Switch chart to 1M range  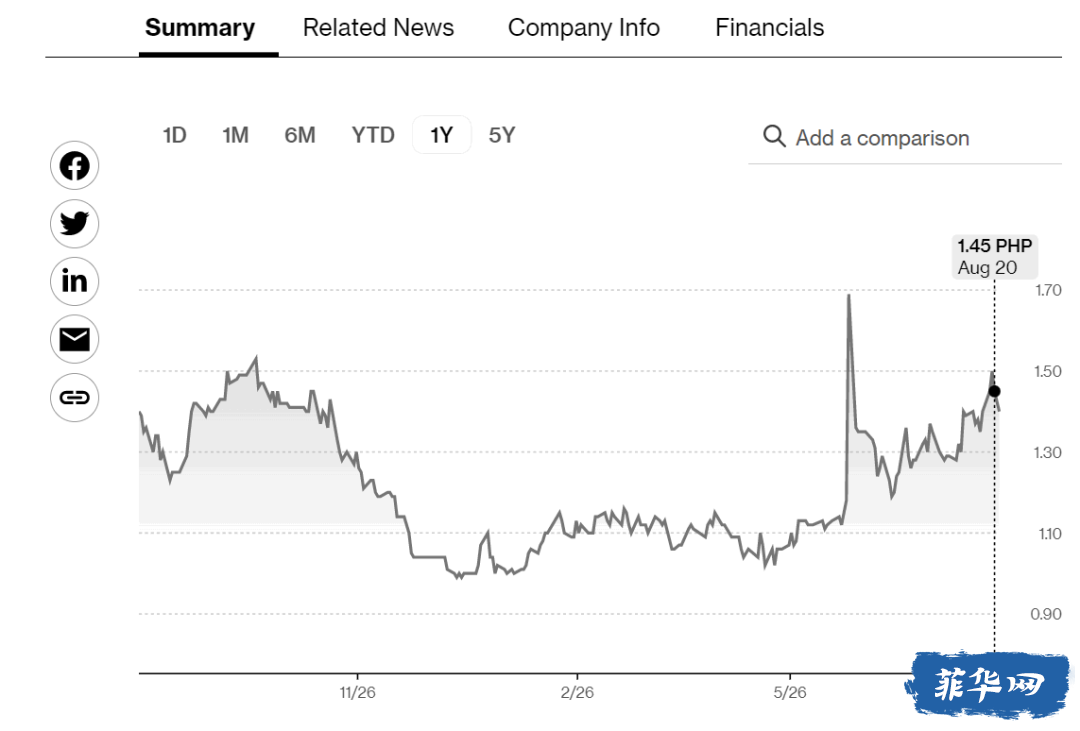point(236,135)
